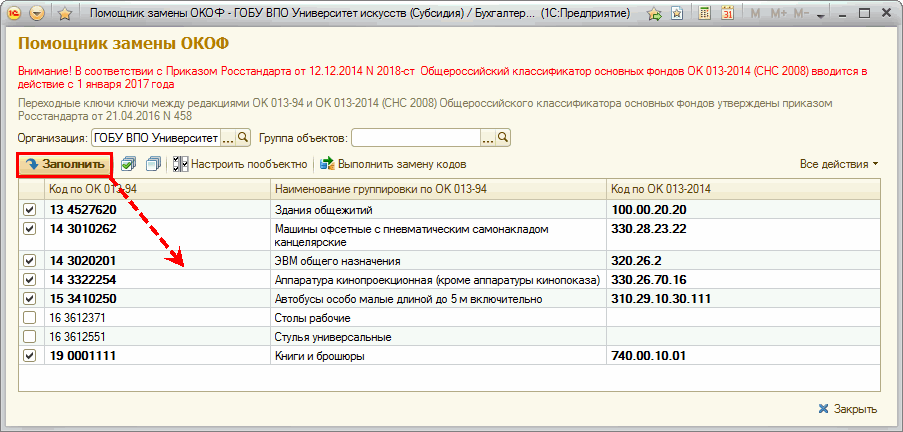
Task: Tick checkbox for 16 3612551 Стулья универсальные
Action: pyautogui.click(x=29, y=336)
